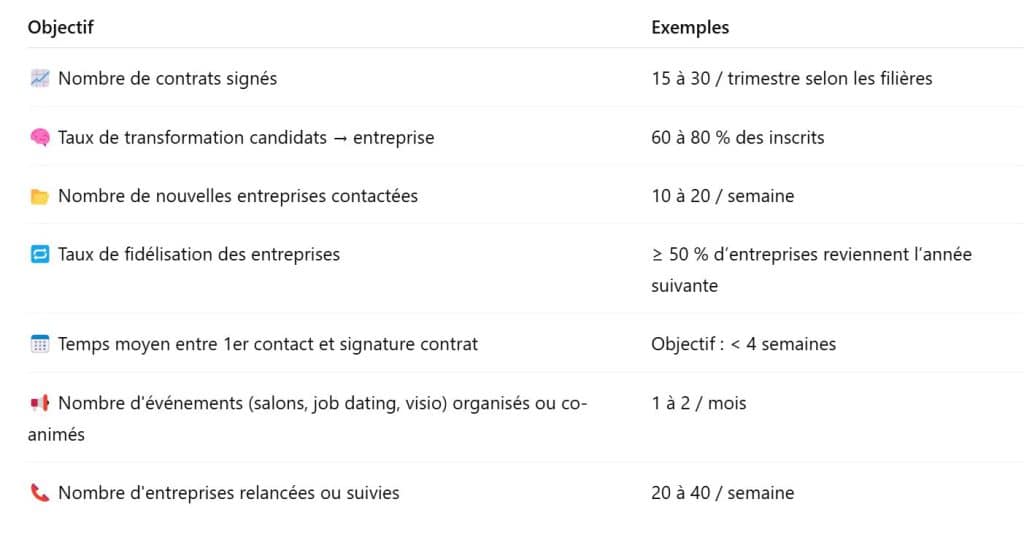
Task: Select the Exemples column header
Action: click(x=690, y=27)
